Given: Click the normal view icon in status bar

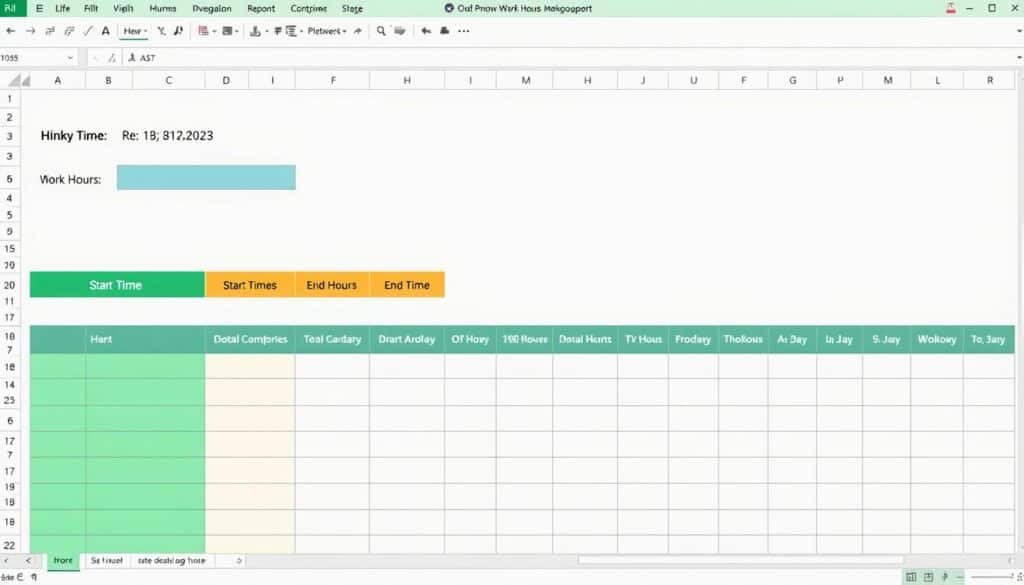Looking at the screenshot, I should tap(911, 577).
